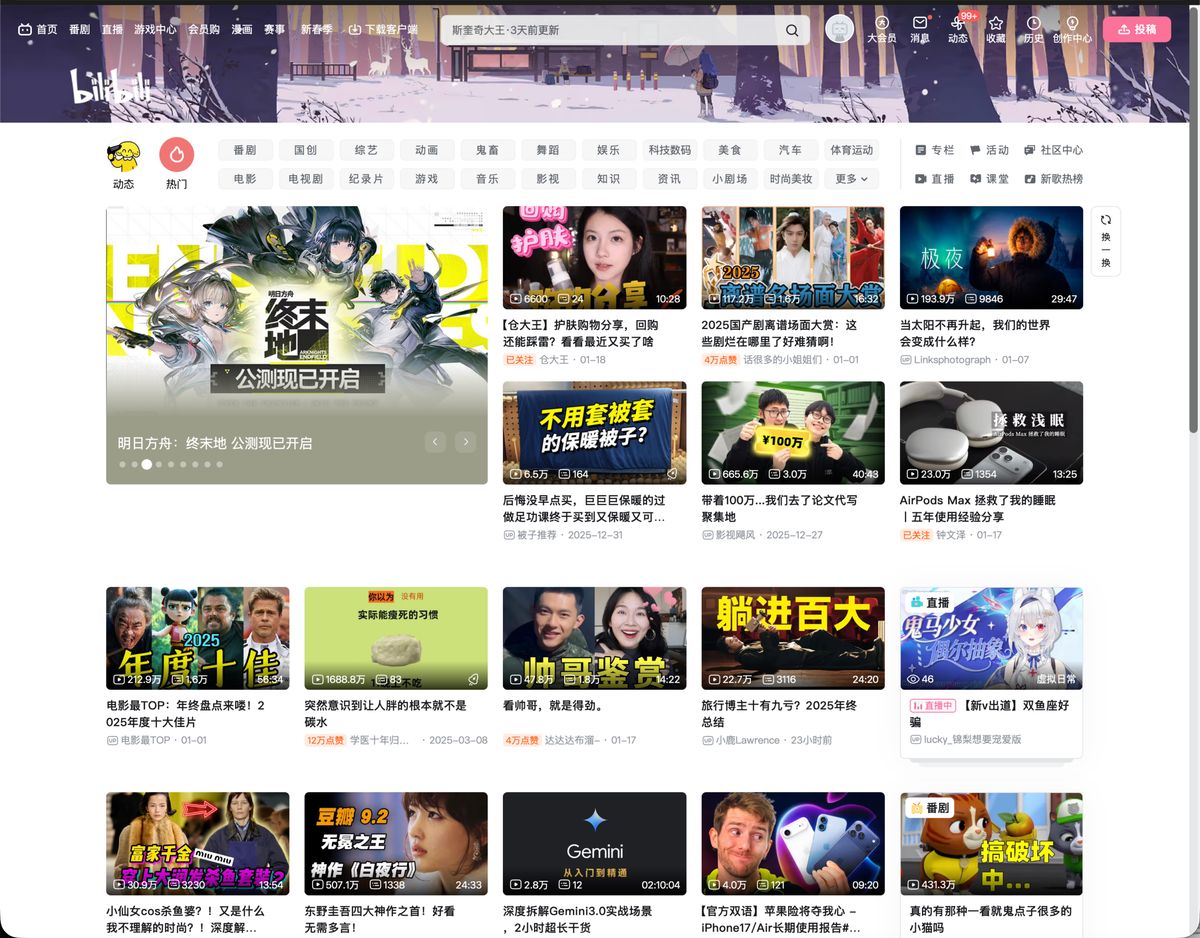Click the search magnifier icon

pyautogui.click(x=792, y=30)
